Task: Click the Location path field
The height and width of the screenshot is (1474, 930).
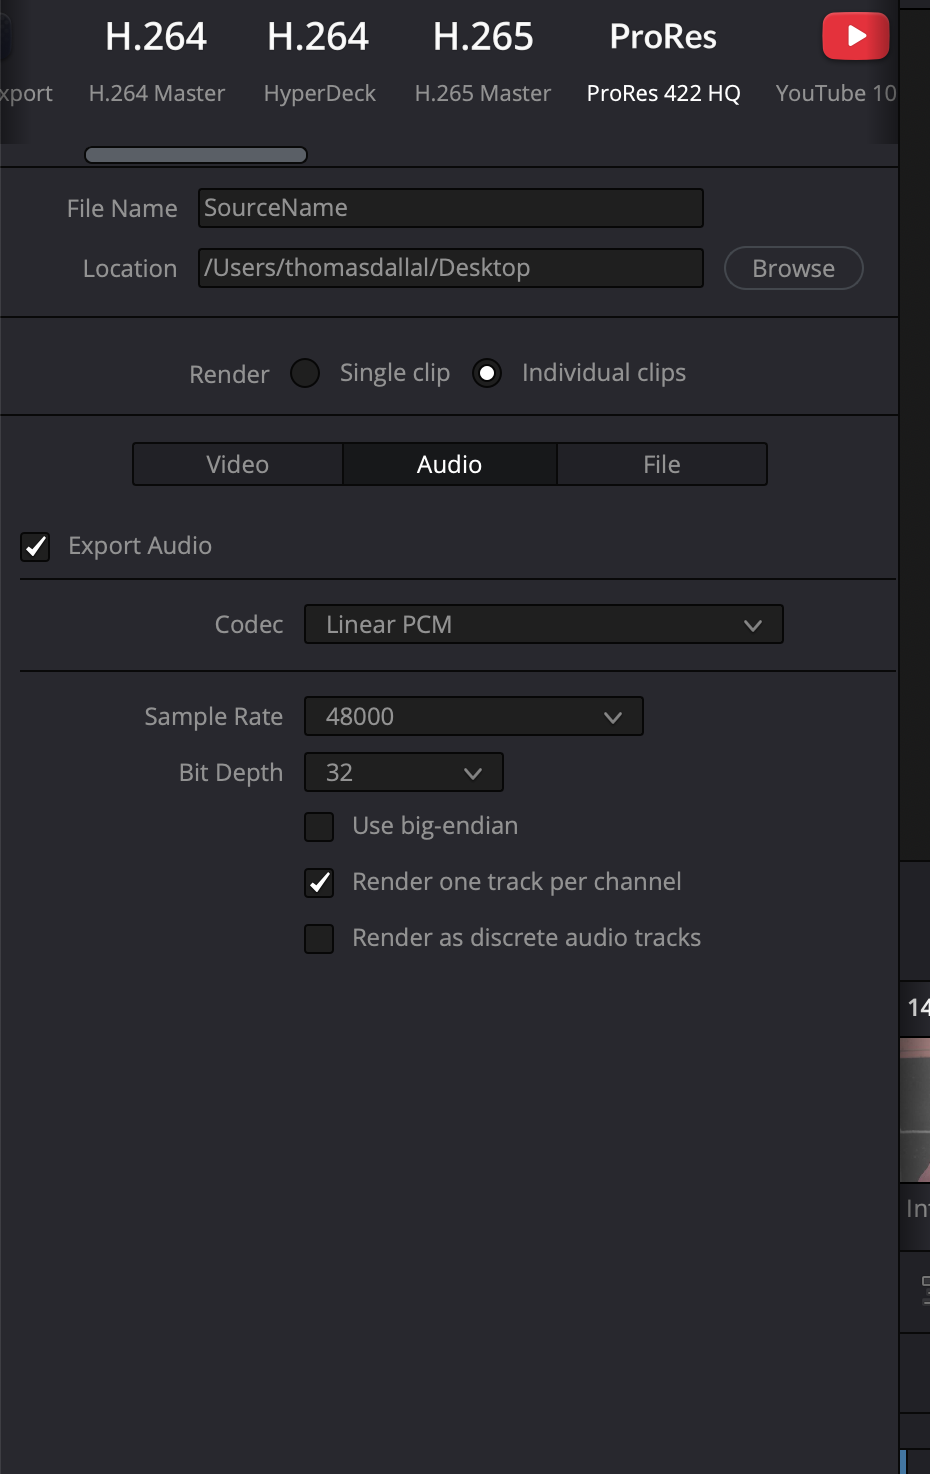Action: pyautogui.click(x=451, y=268)
